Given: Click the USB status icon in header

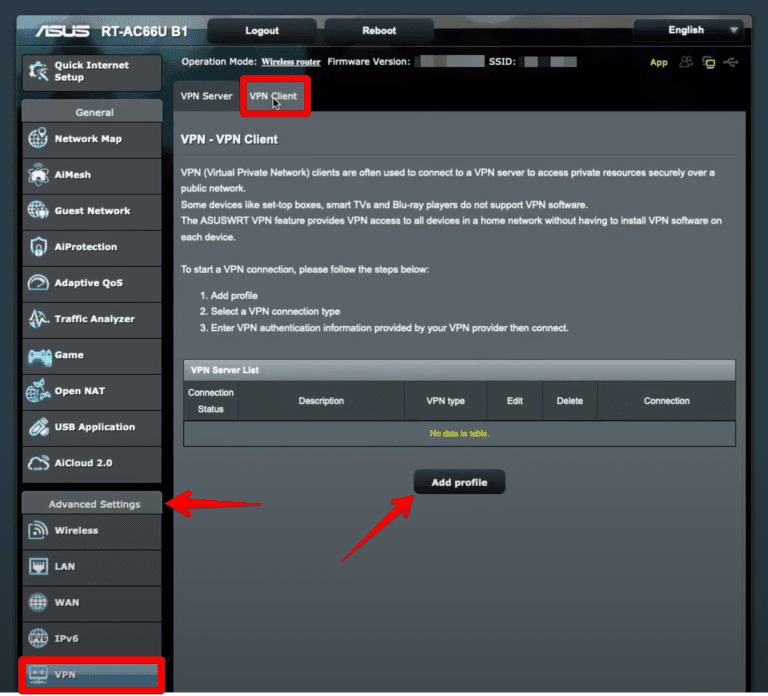Looking at the screenshot, I should pos(732,62).
